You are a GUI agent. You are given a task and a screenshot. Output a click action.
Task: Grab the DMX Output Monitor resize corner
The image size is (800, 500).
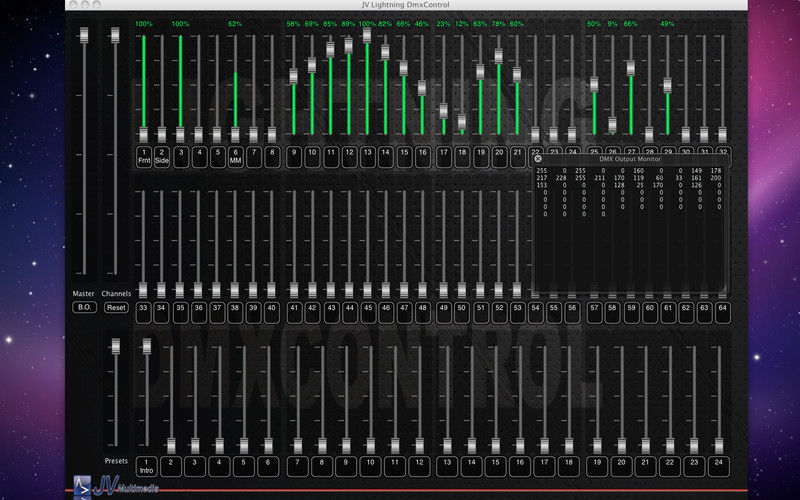(723, 288)
